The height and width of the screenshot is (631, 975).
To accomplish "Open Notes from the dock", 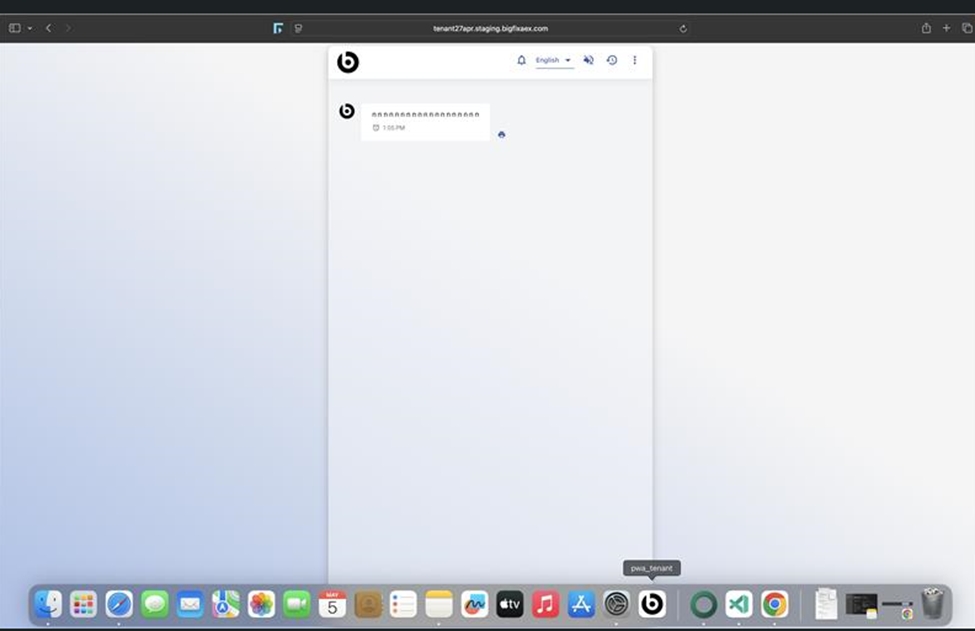I will pyautogui.click(x=438, y=604).
